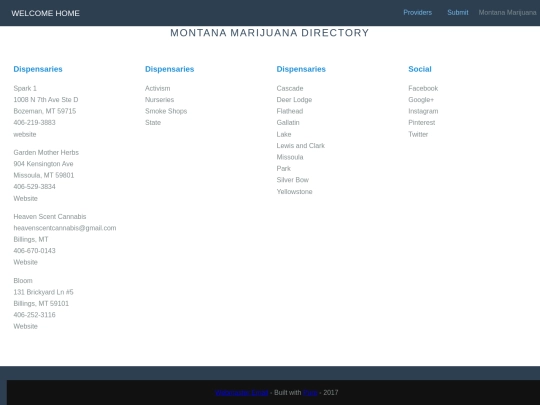Select Gallatin county
Image resolution: width=540 pixels, height=405 pixels.
point(288,122)
